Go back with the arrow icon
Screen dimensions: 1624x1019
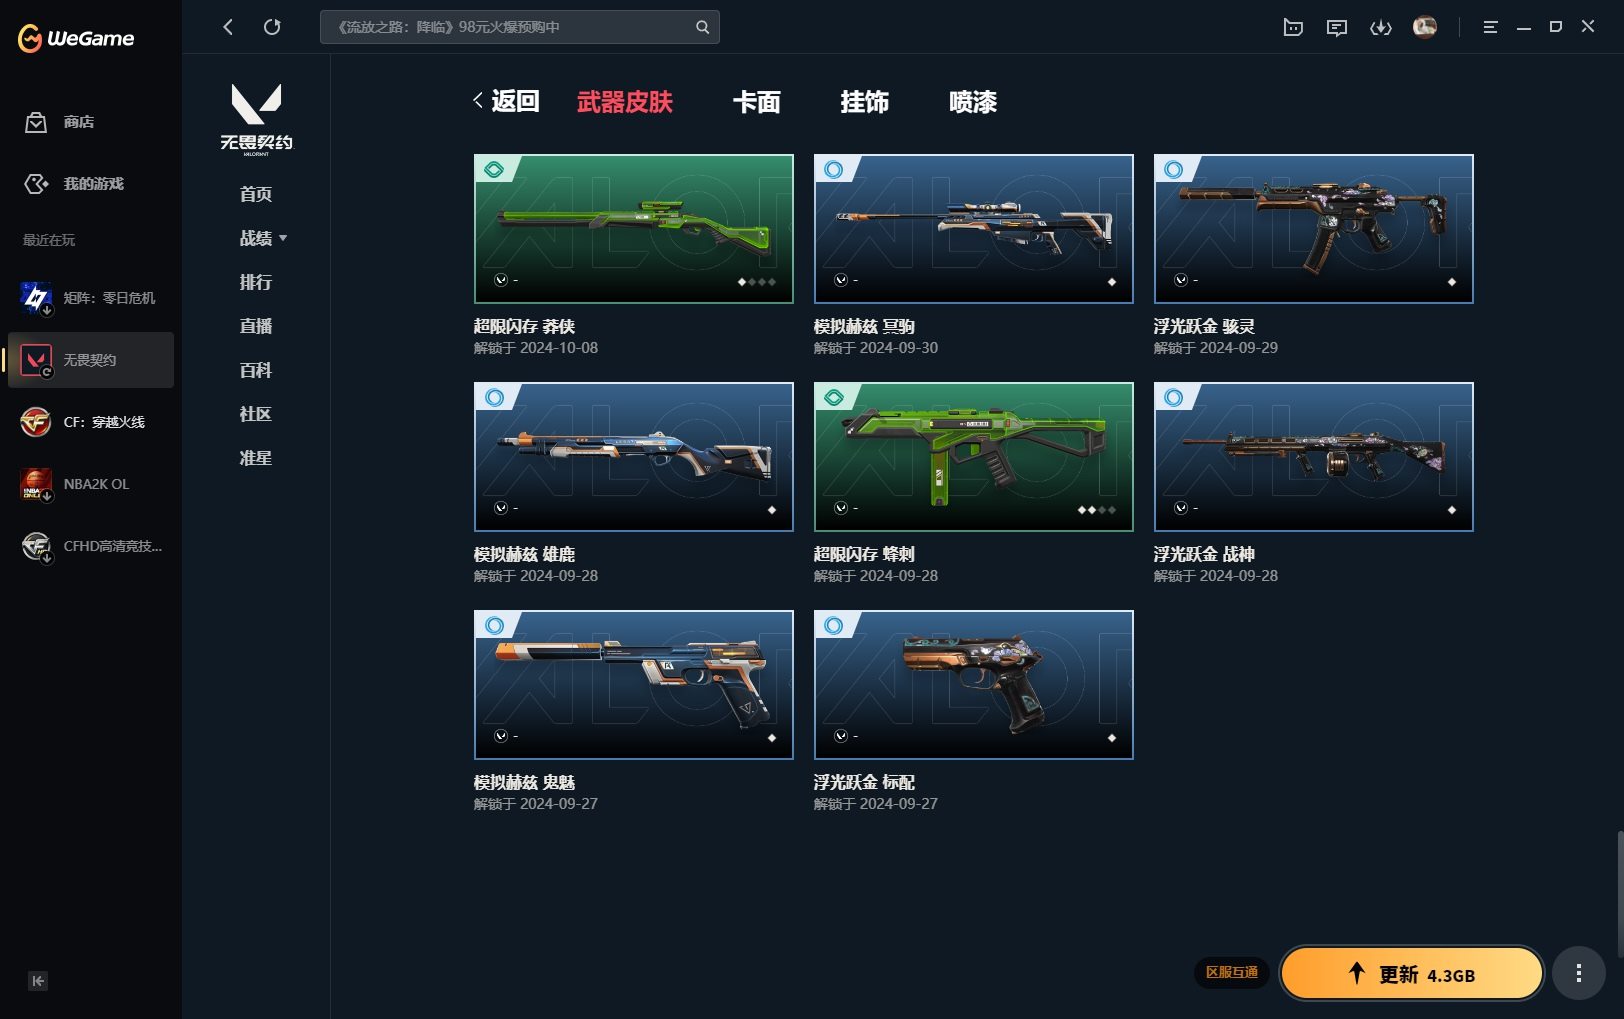(x=228, y=27)
